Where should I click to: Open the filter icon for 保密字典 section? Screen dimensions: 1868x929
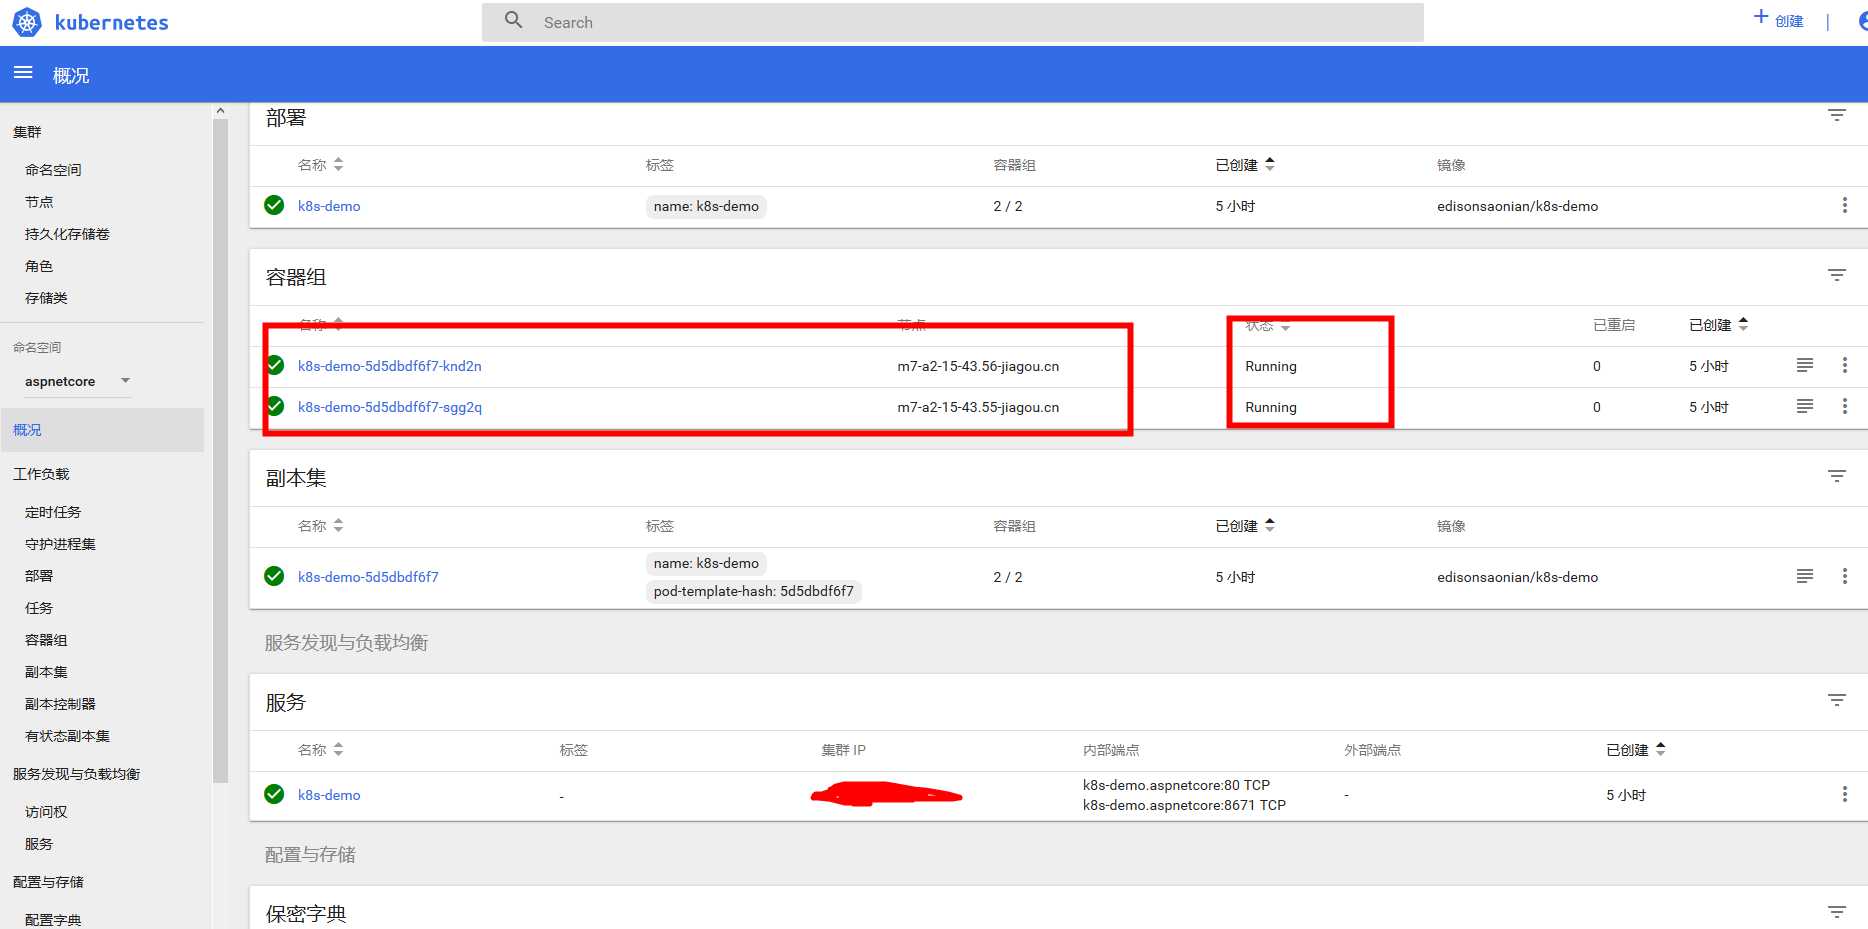[1837, 912]
